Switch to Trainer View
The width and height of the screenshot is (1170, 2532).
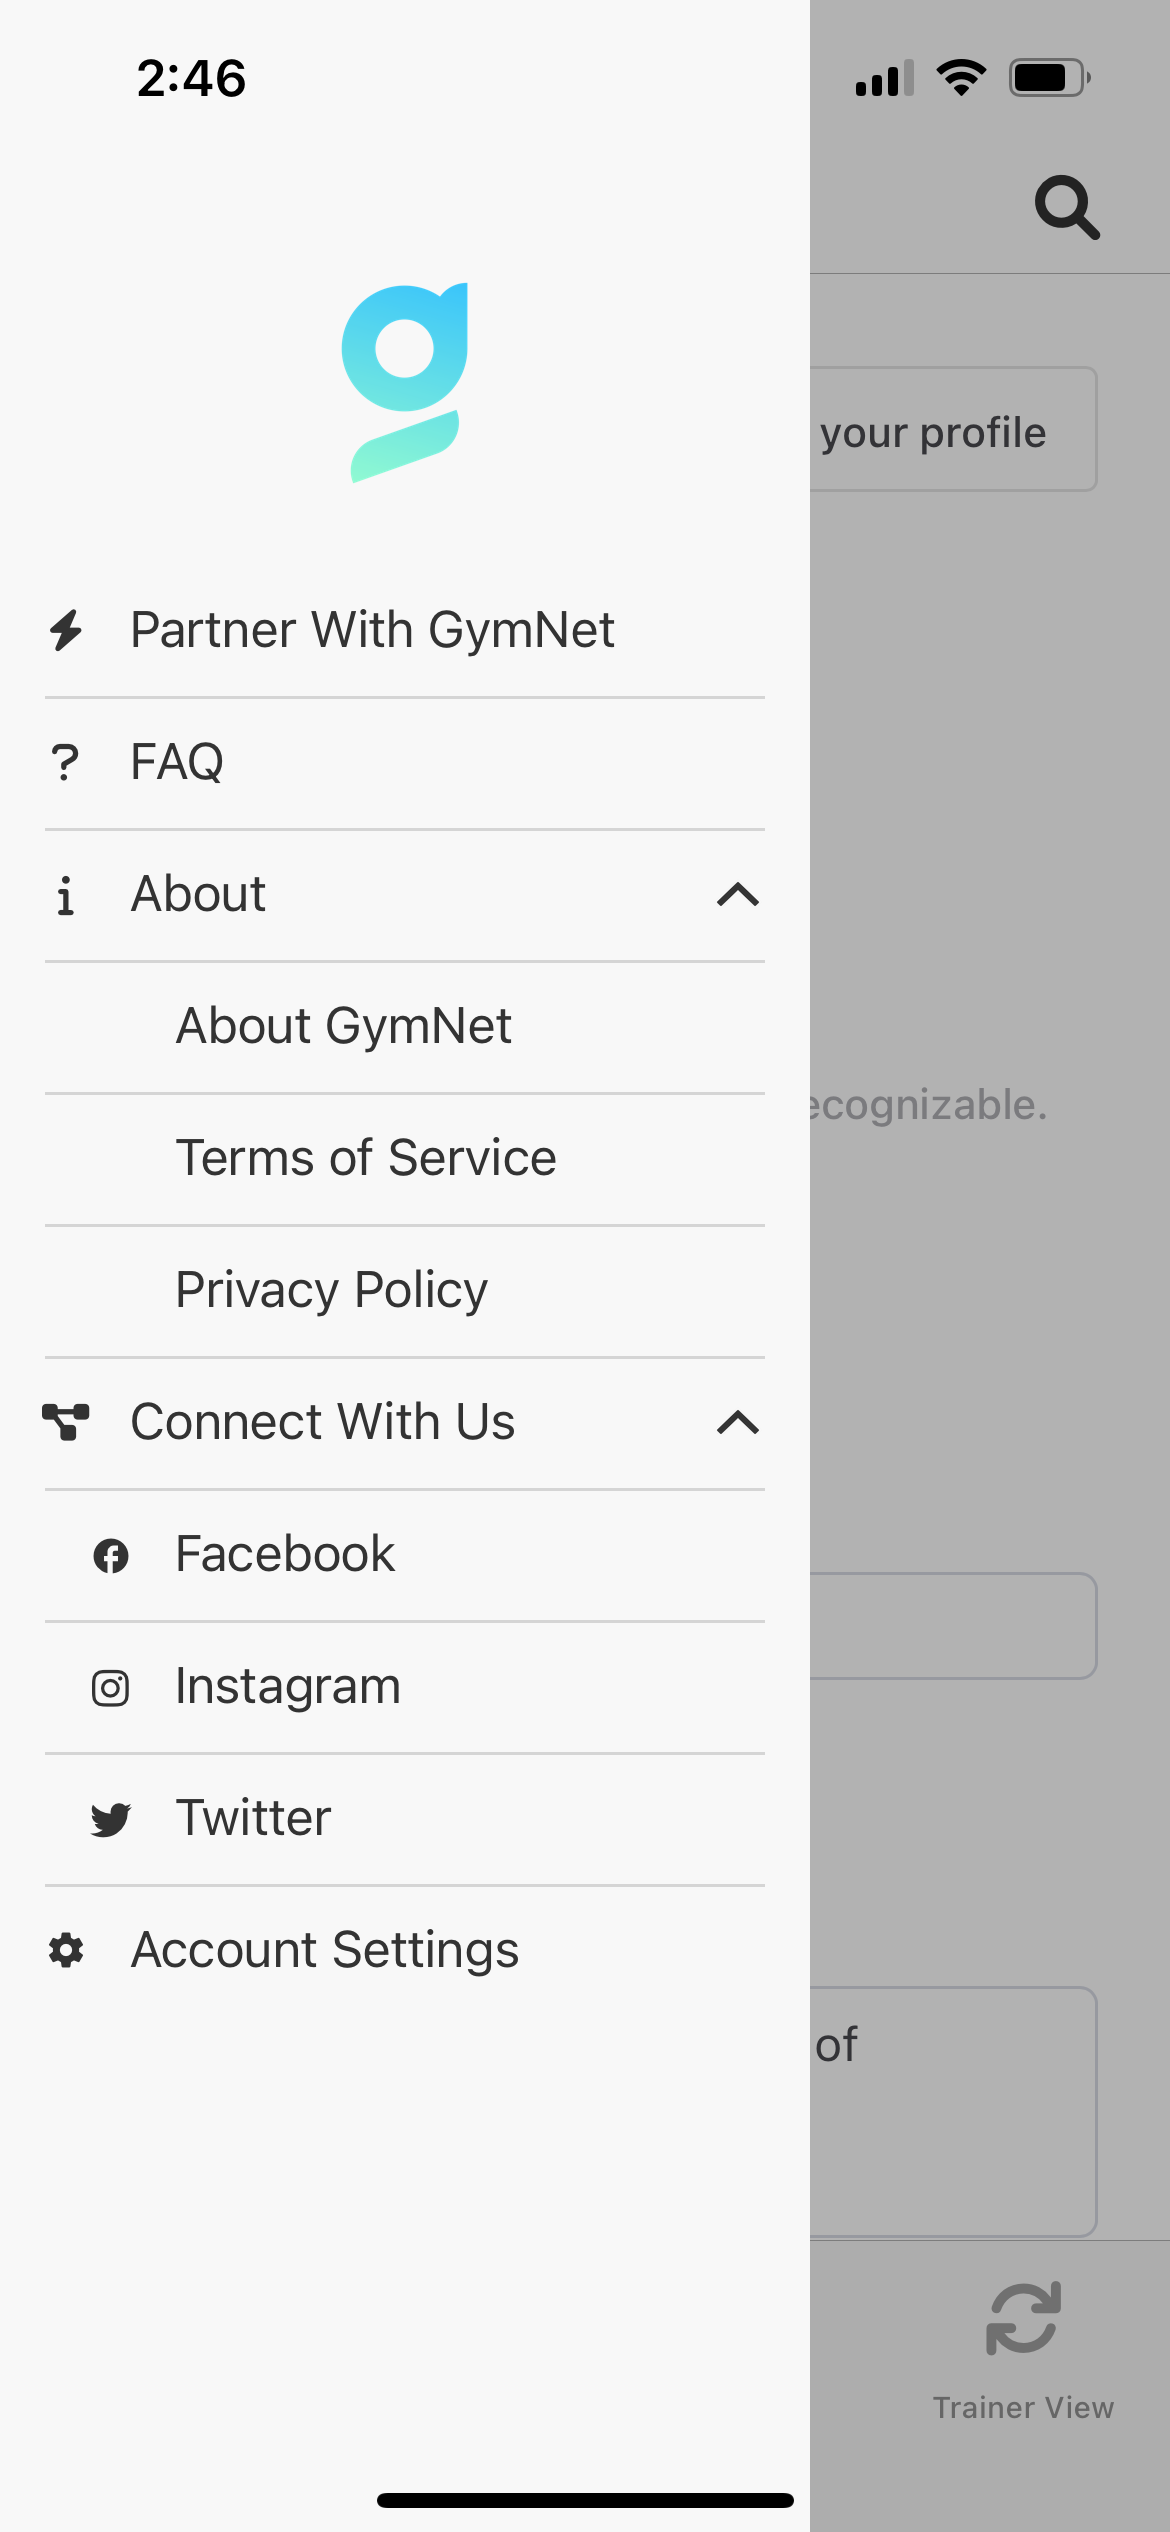(x=1023, y=2352)
